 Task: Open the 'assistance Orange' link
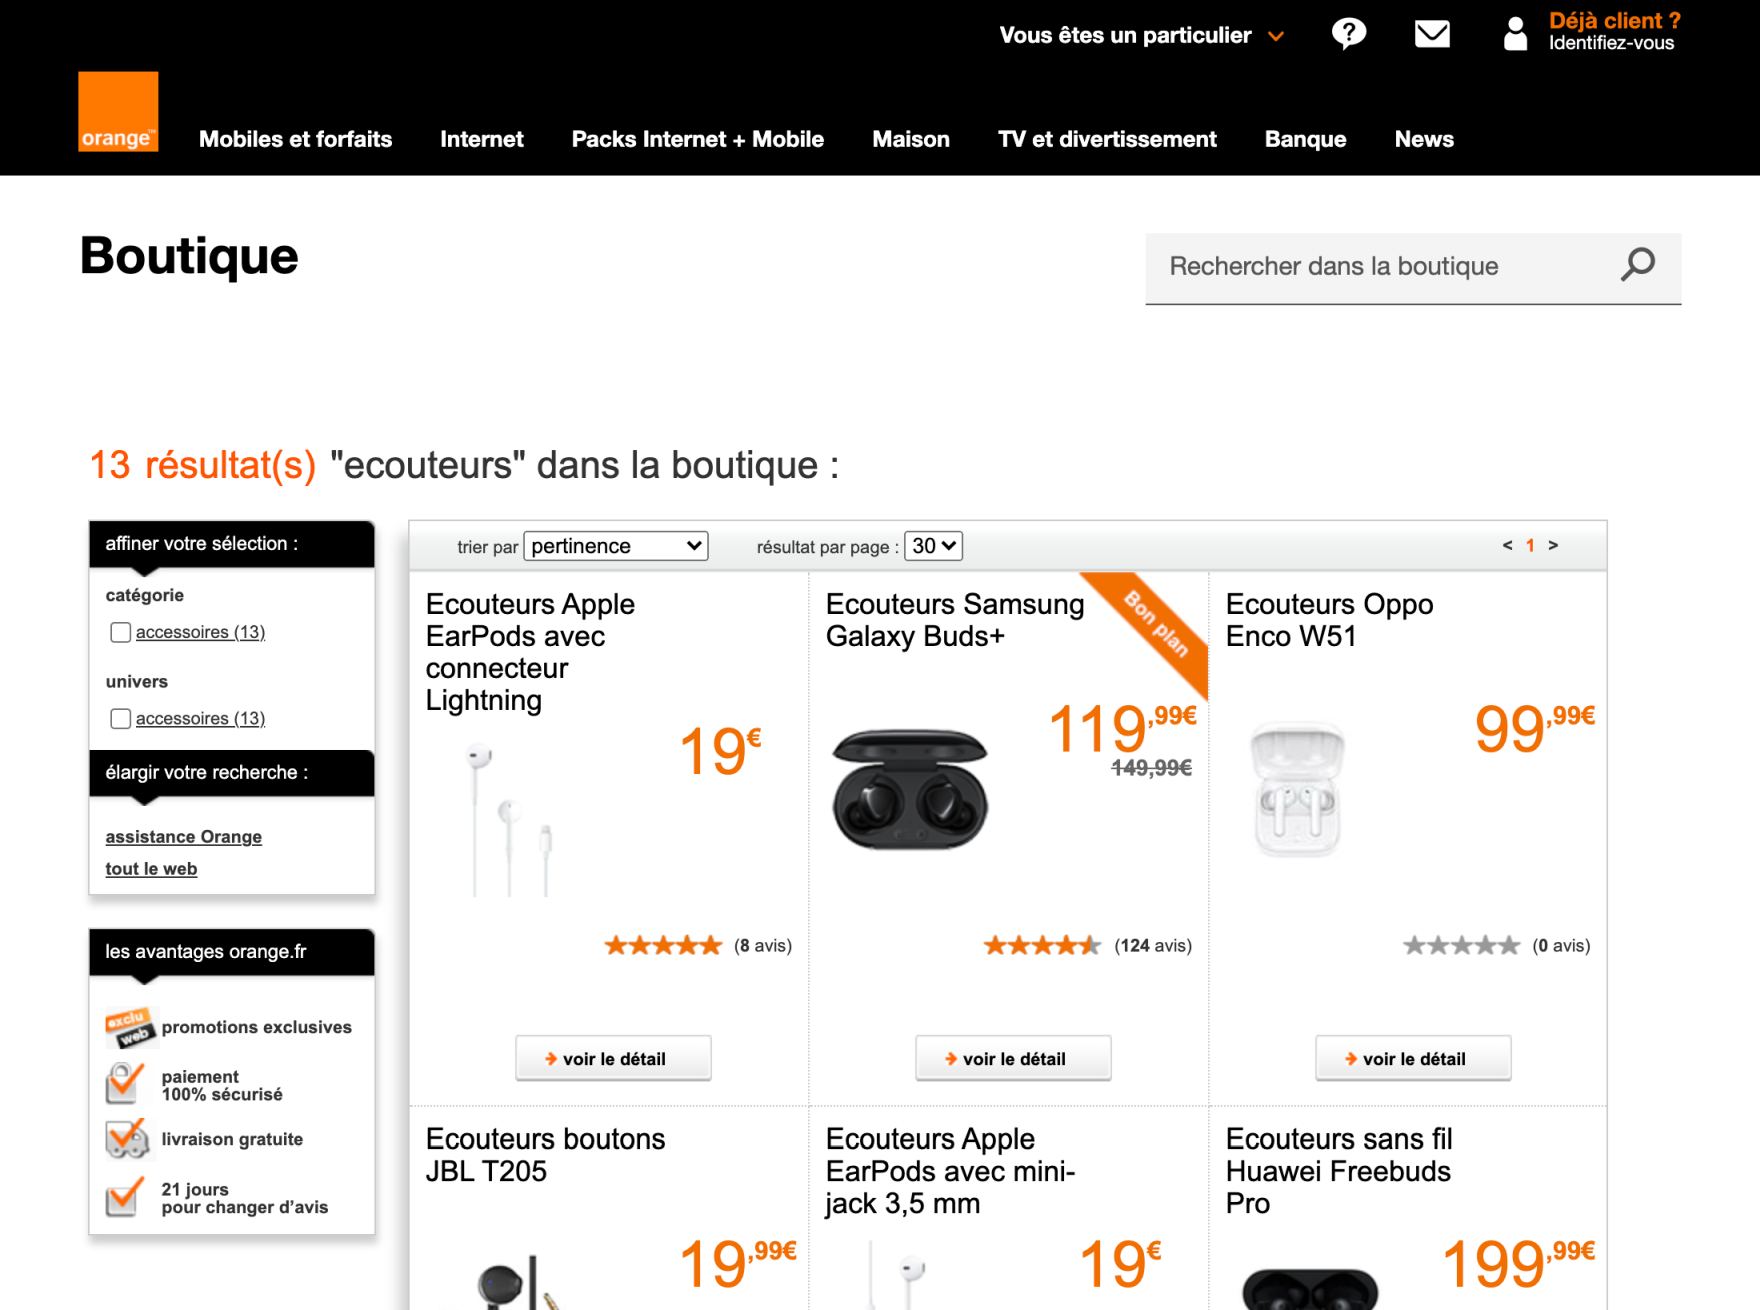click(x=184, y=836)
